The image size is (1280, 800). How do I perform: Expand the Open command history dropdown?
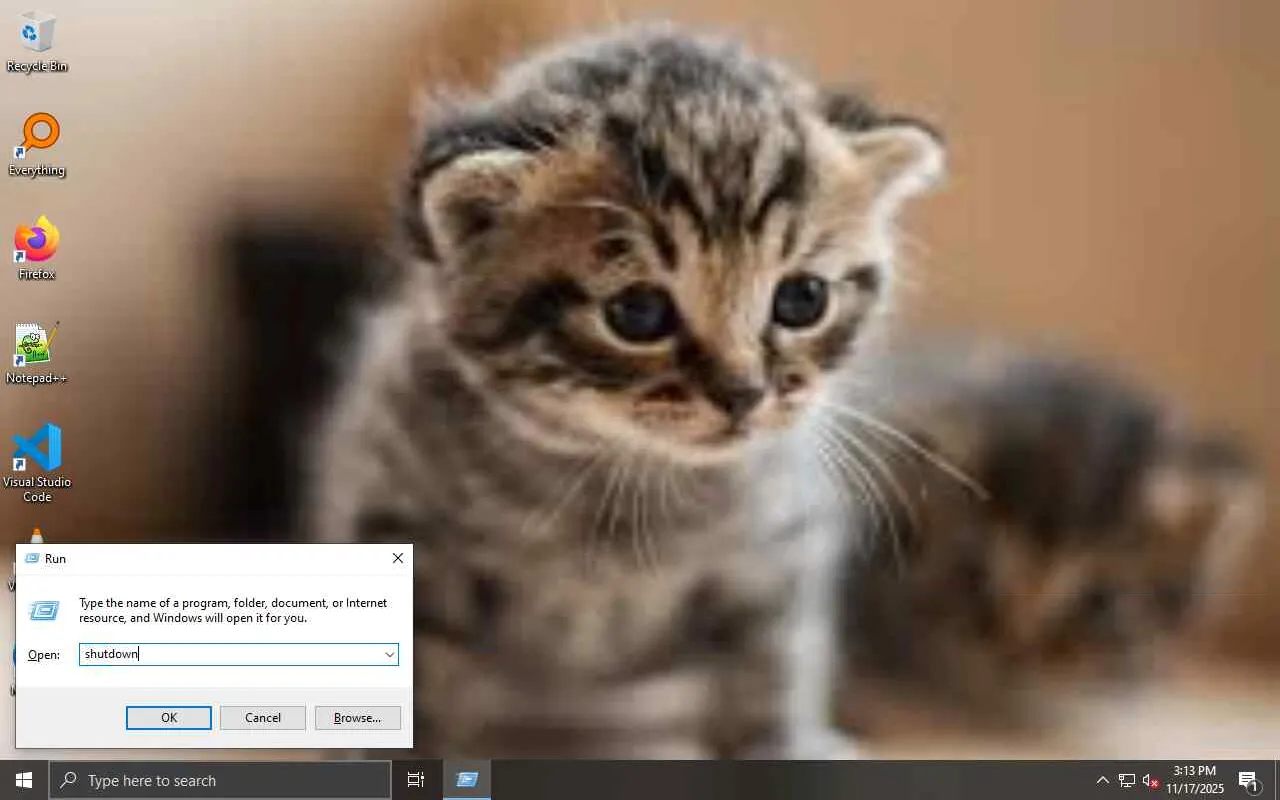[389, 654]
